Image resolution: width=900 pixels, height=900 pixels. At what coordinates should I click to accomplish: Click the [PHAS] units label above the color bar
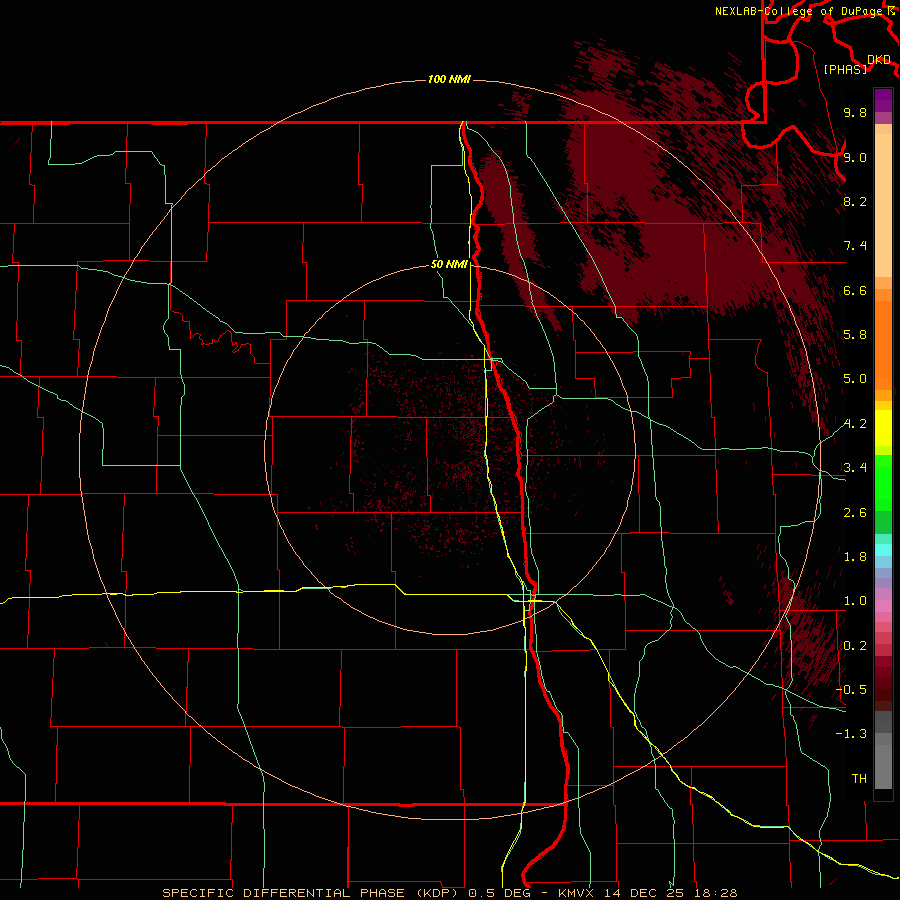point(845,70)
